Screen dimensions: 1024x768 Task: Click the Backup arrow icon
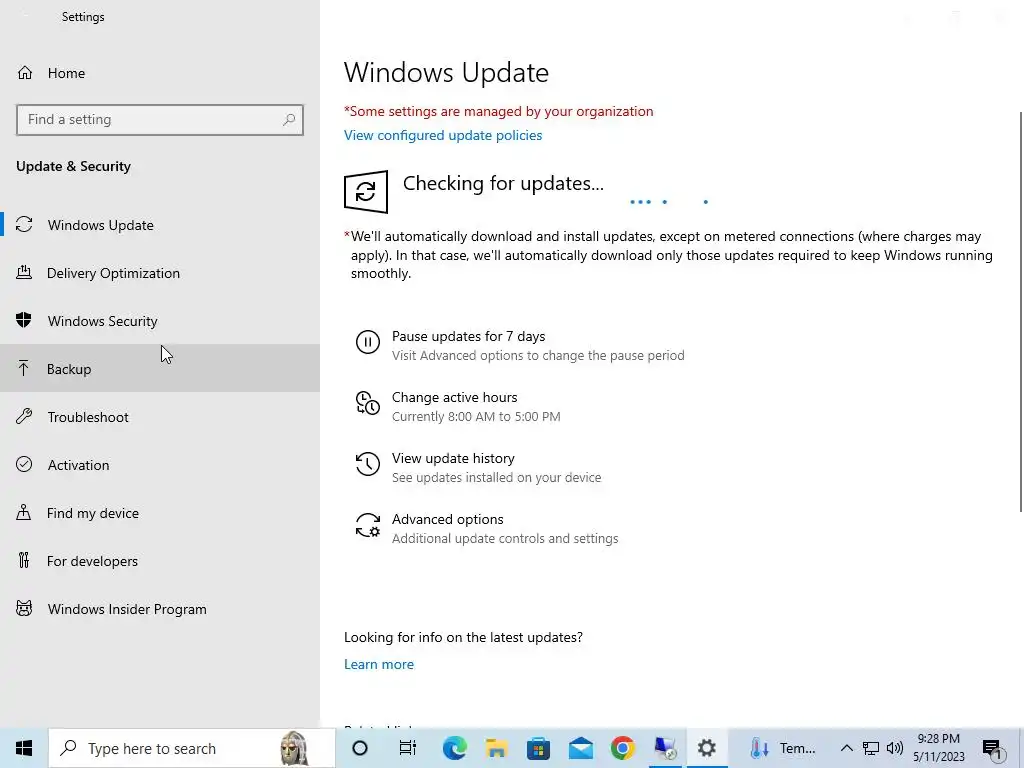coord(24,369)
